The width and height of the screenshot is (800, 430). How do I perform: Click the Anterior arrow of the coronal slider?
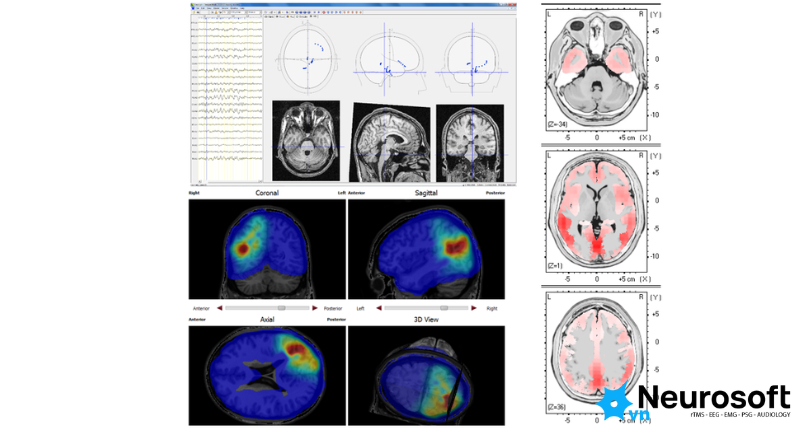click(220, 308)
